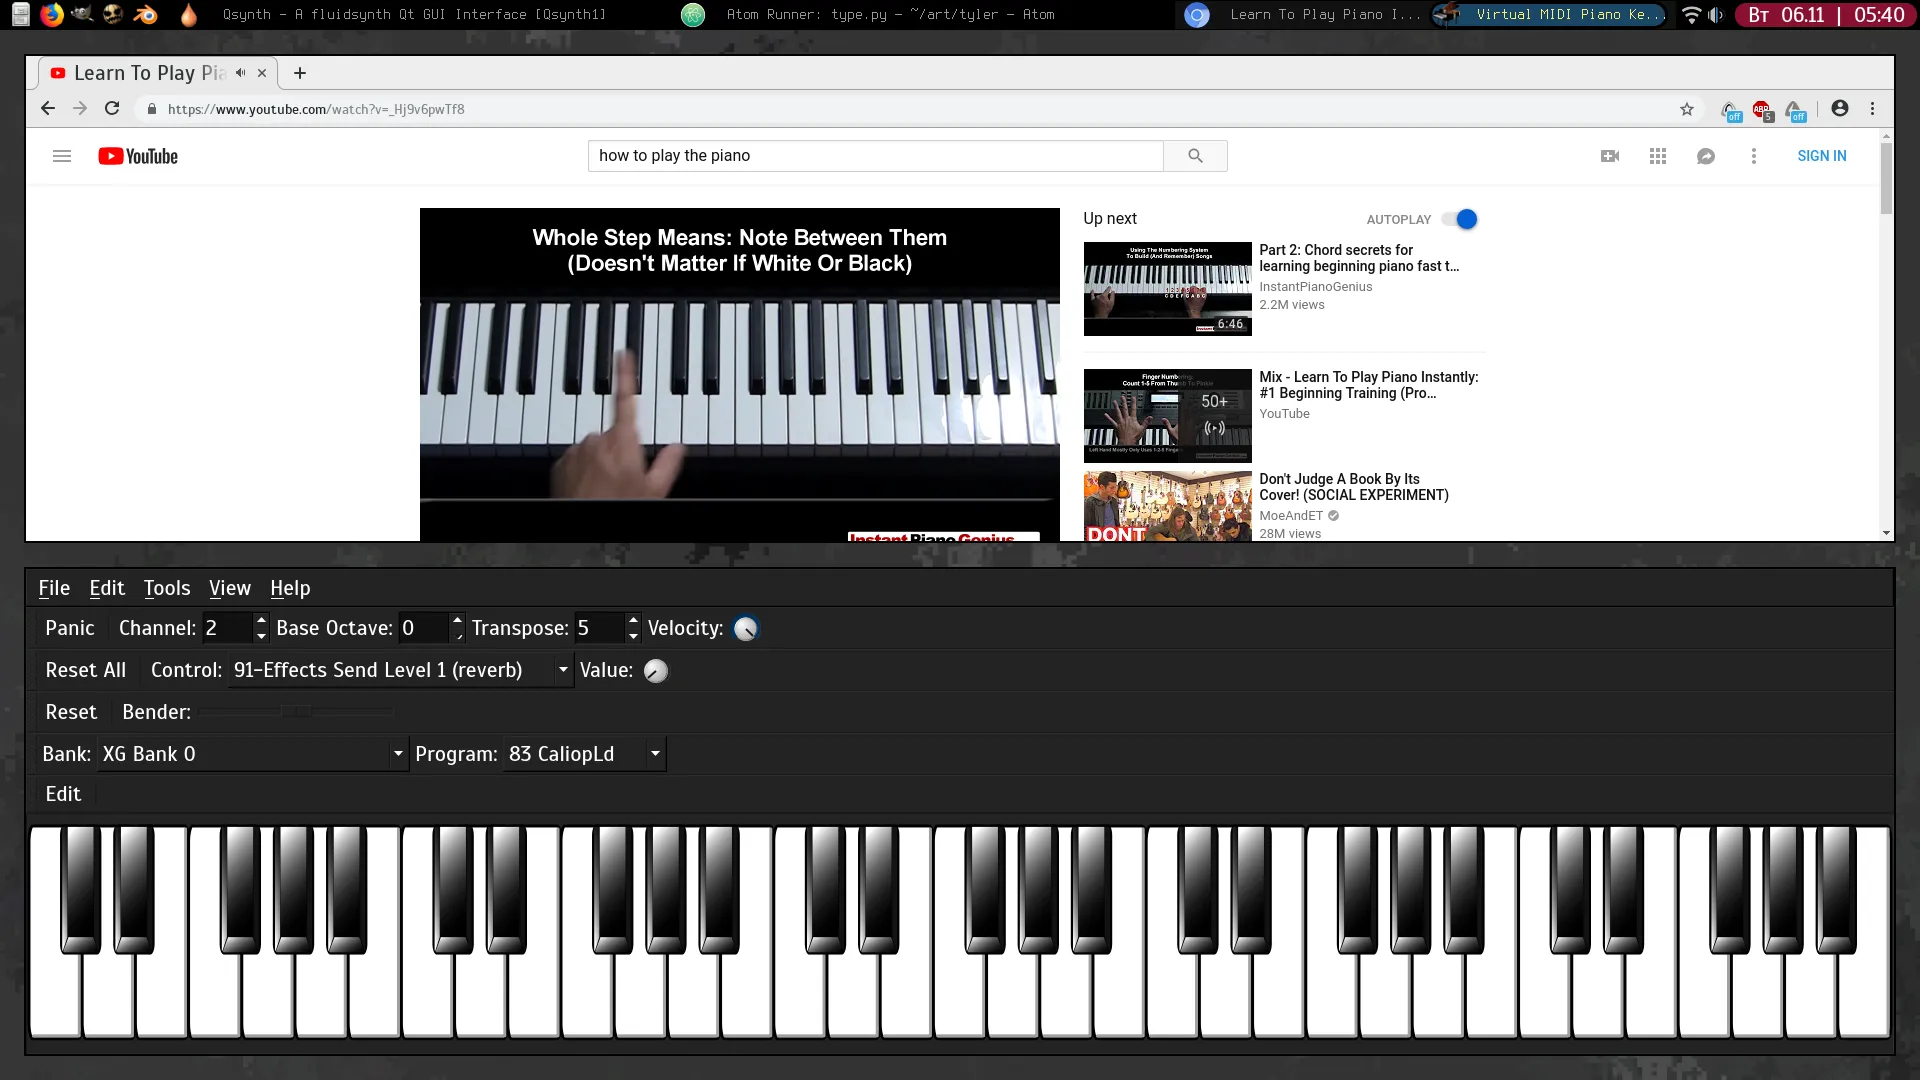Turn off the Autoplay switch
The width and height of the screenshot is (1920, 1080).
click(1461, 219)
